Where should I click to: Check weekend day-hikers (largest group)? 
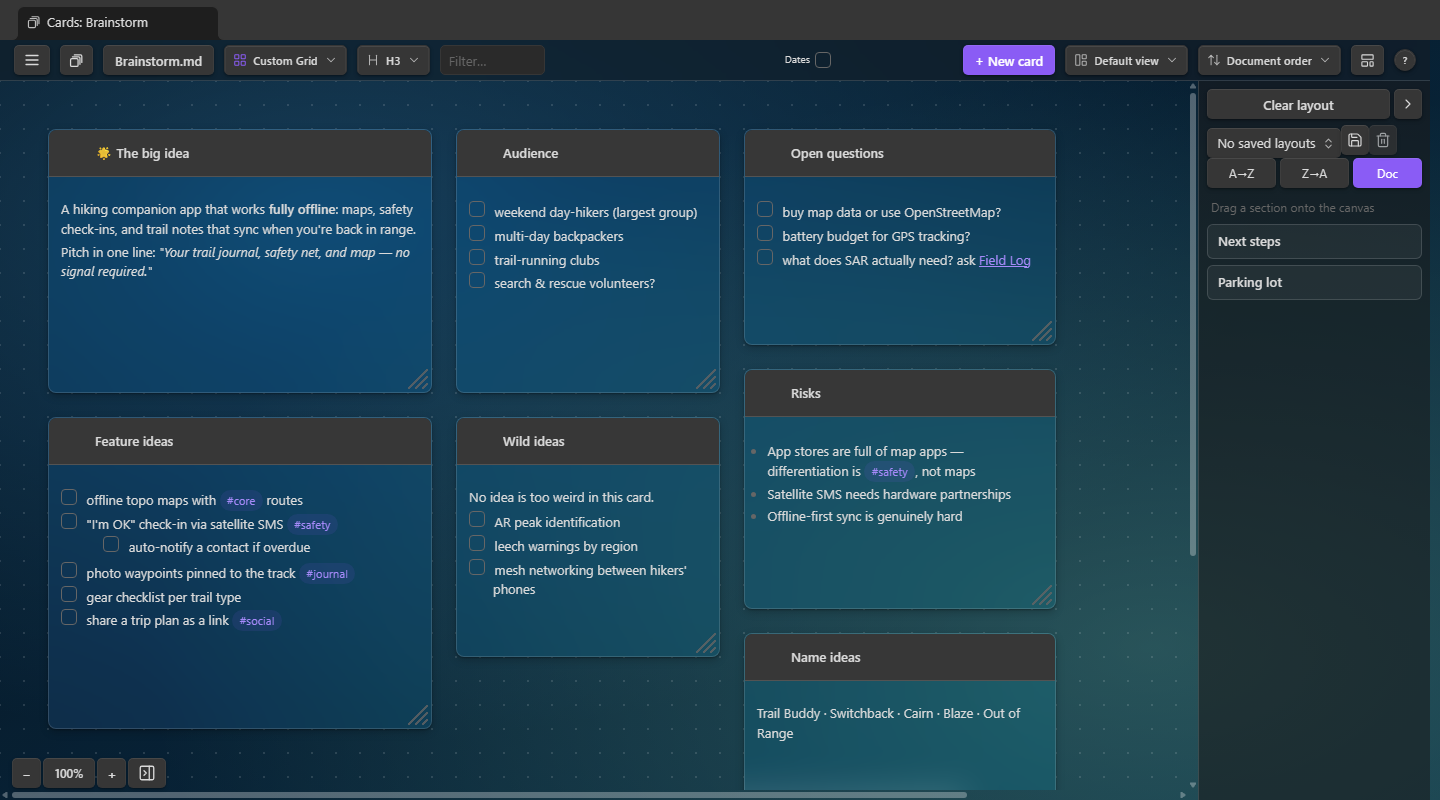point(477,209)
